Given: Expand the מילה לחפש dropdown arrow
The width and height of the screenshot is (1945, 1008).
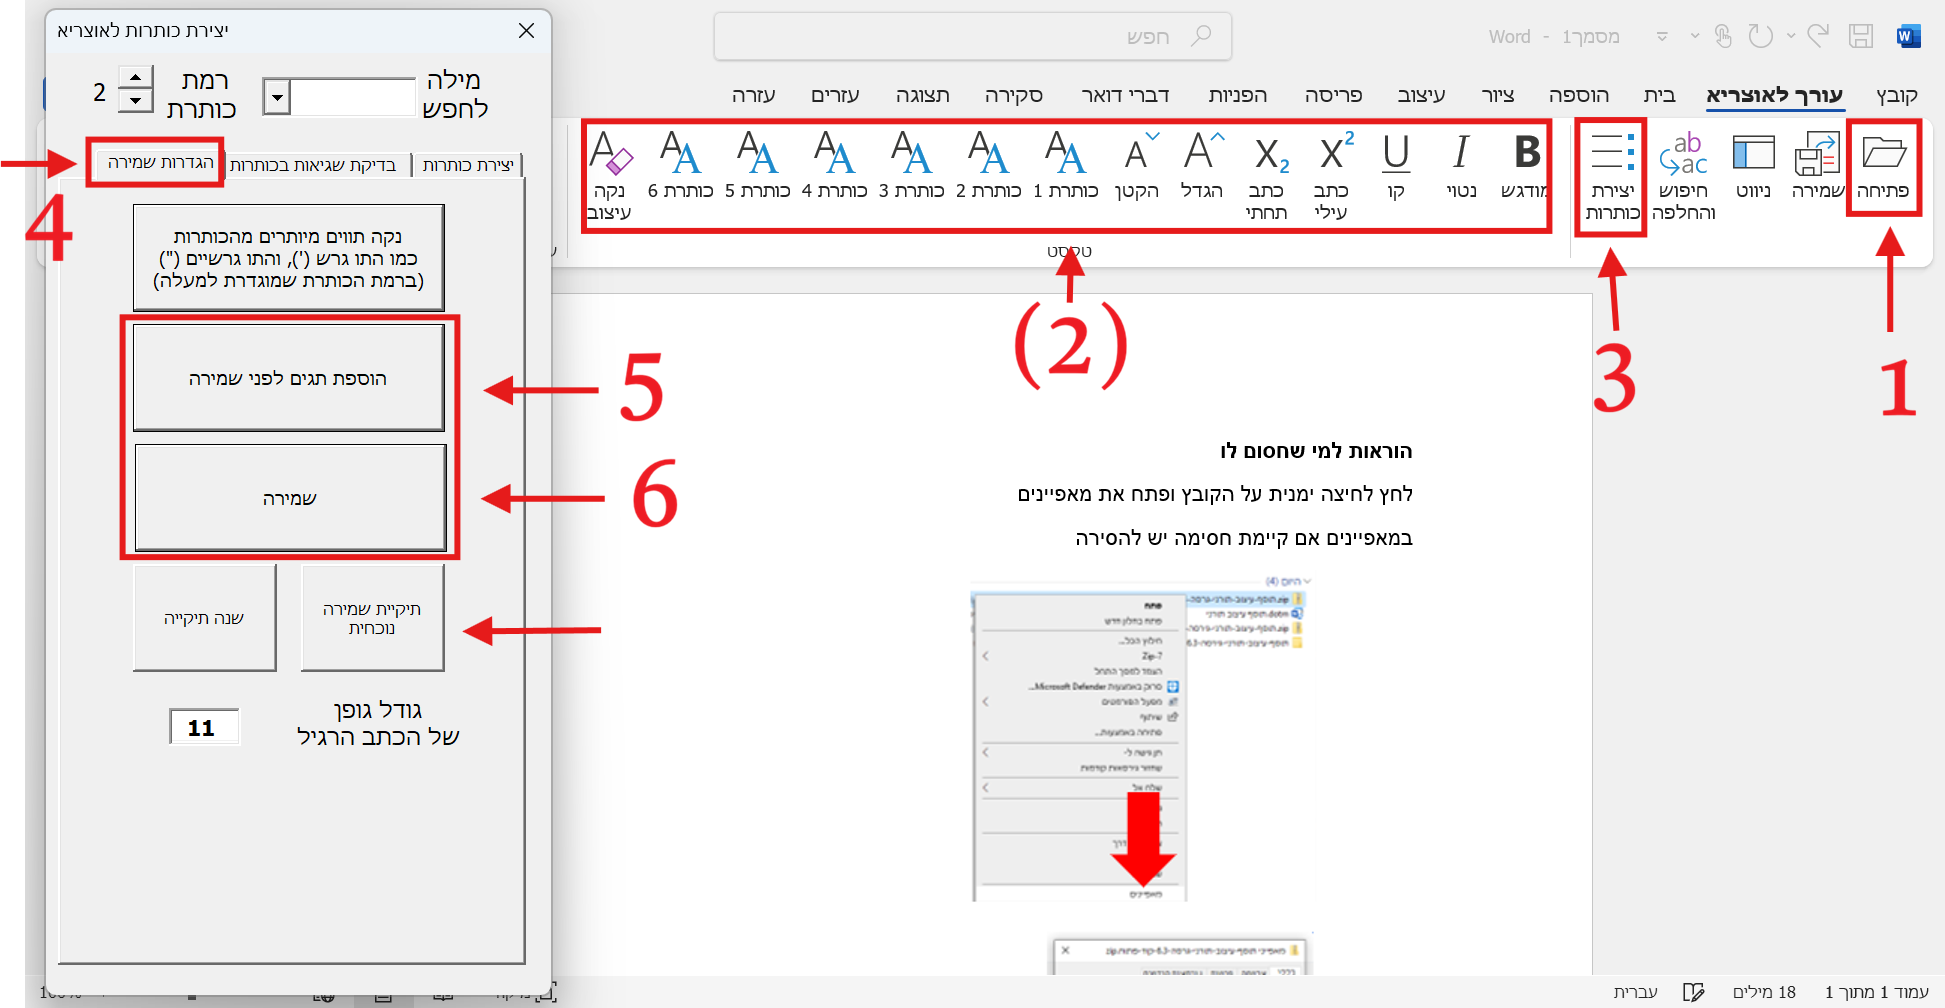Looking at the screenshot, I should point(277,98).
